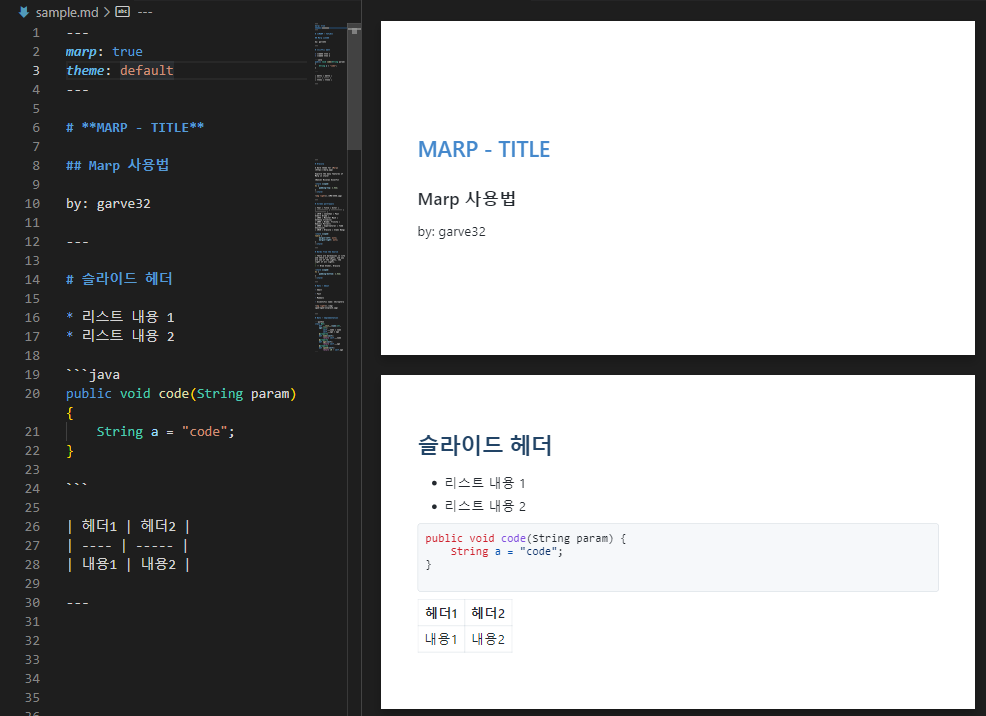Click the '헤더2' table header cell in the preview
Viewport: 986px width, 716px height.
(488, 613)
